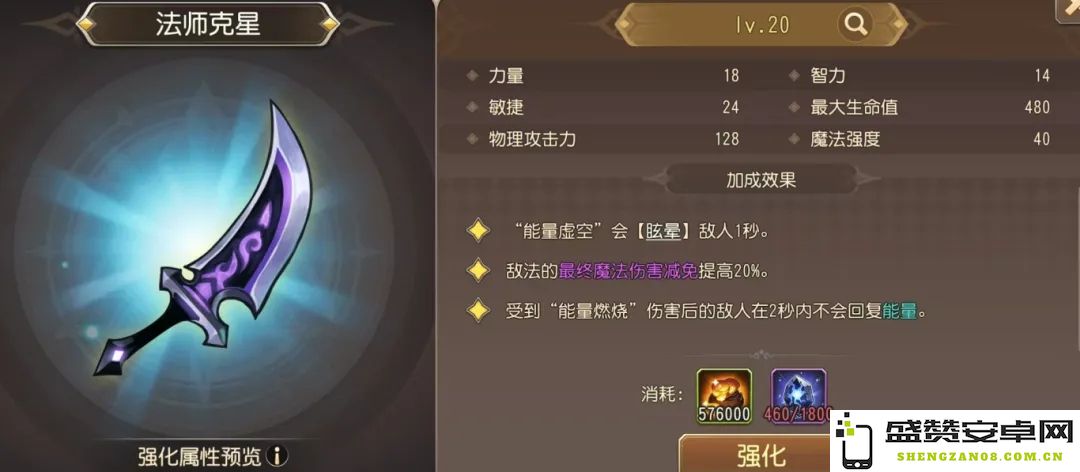Click the 能量 teal keyword
Viewport: 1080px width, 472px height.
[900, 311]
